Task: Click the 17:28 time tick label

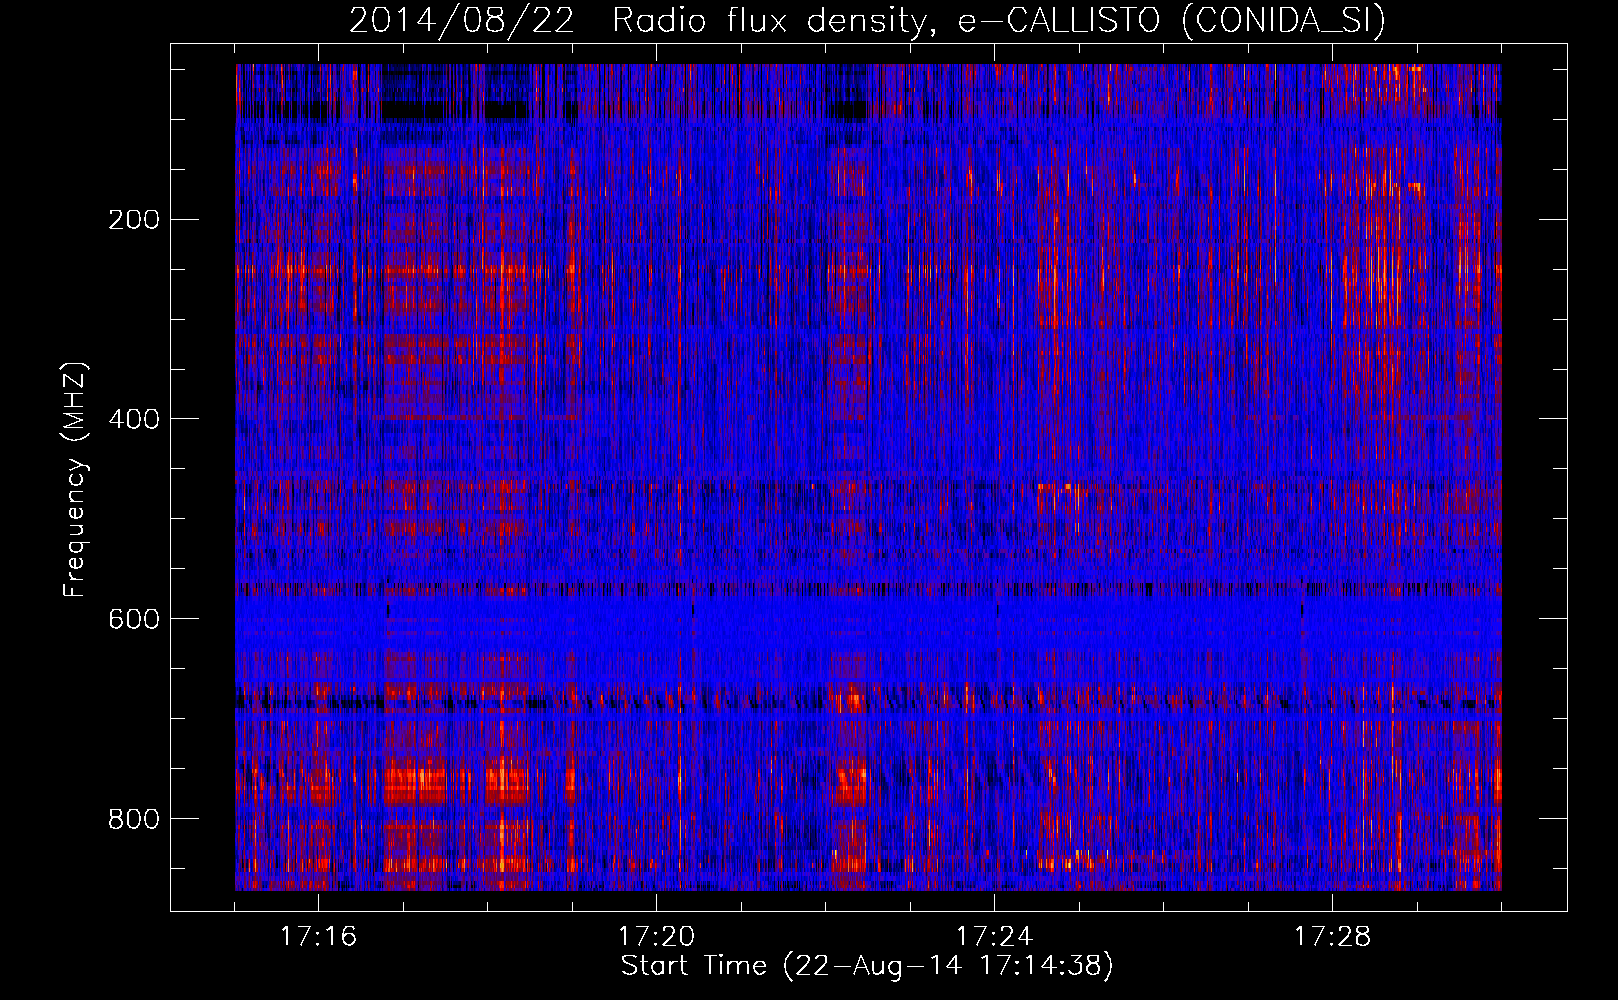Action: [1332, 937]
